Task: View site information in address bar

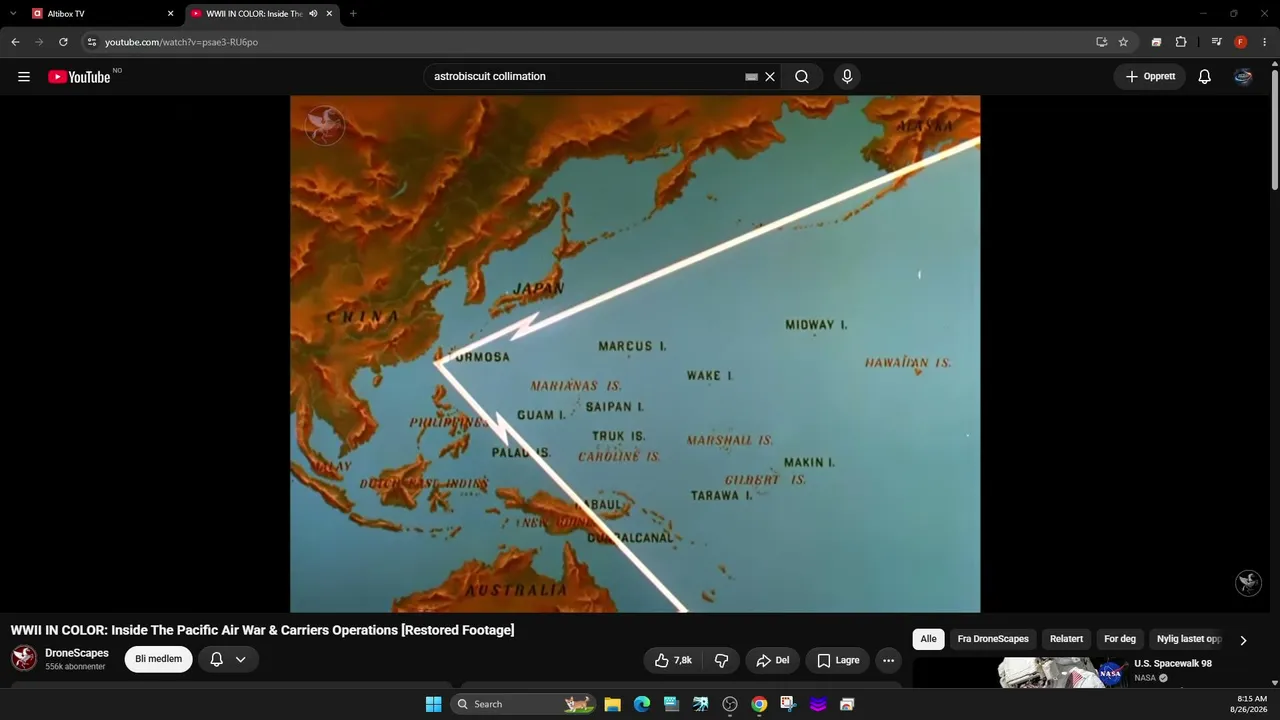Action: pos(91,42)
